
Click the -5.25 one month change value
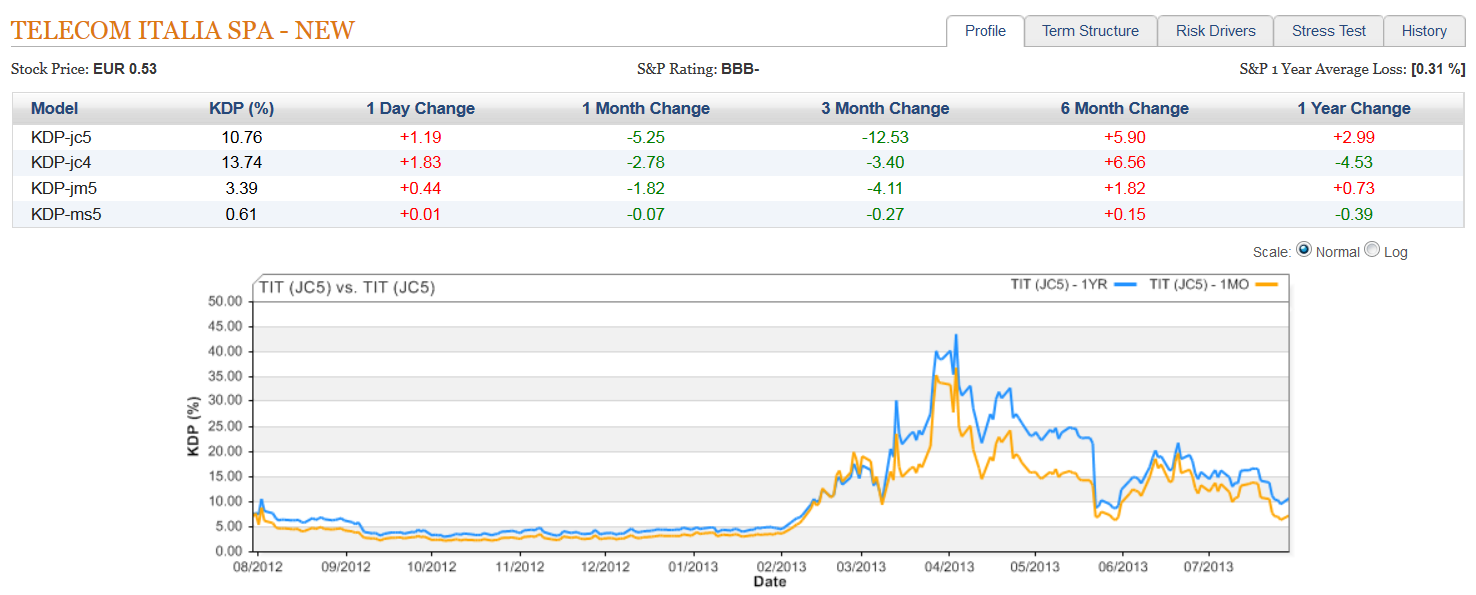pyautogui.click(x=645, y=137)
